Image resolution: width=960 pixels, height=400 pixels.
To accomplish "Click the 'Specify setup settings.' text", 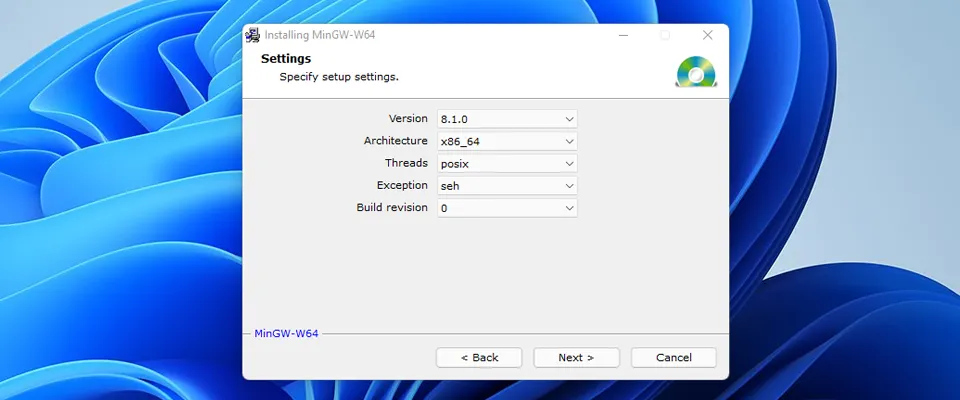I will tap(339, 77).
